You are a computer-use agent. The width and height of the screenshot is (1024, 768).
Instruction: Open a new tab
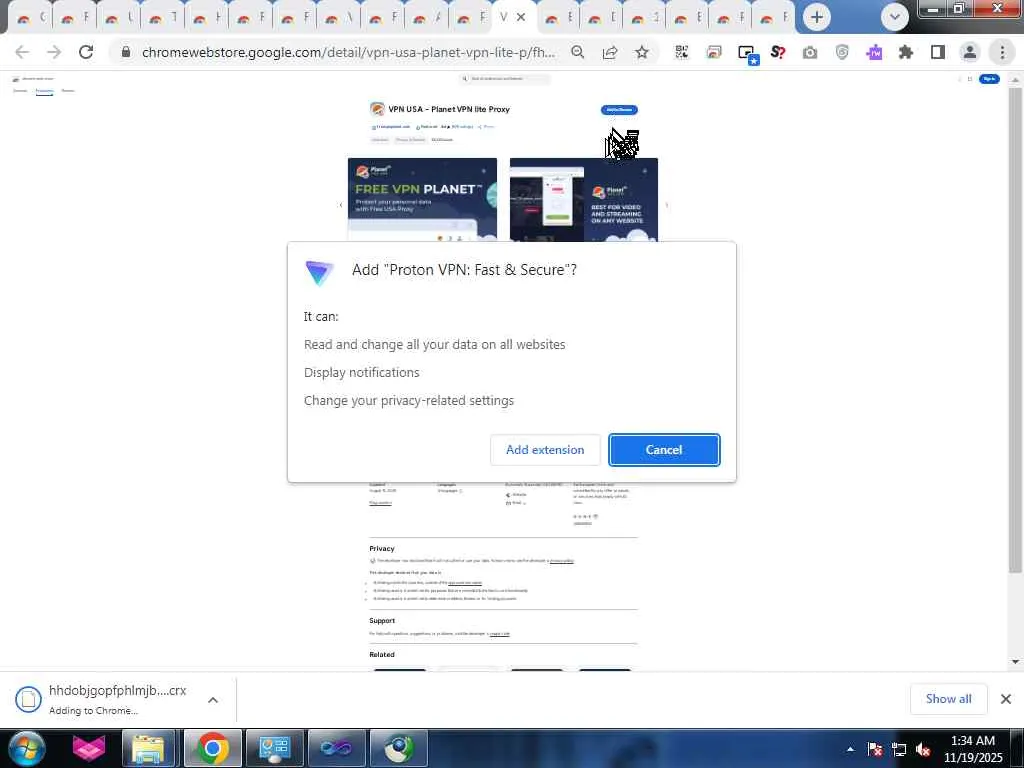click(x=816, y=17)
